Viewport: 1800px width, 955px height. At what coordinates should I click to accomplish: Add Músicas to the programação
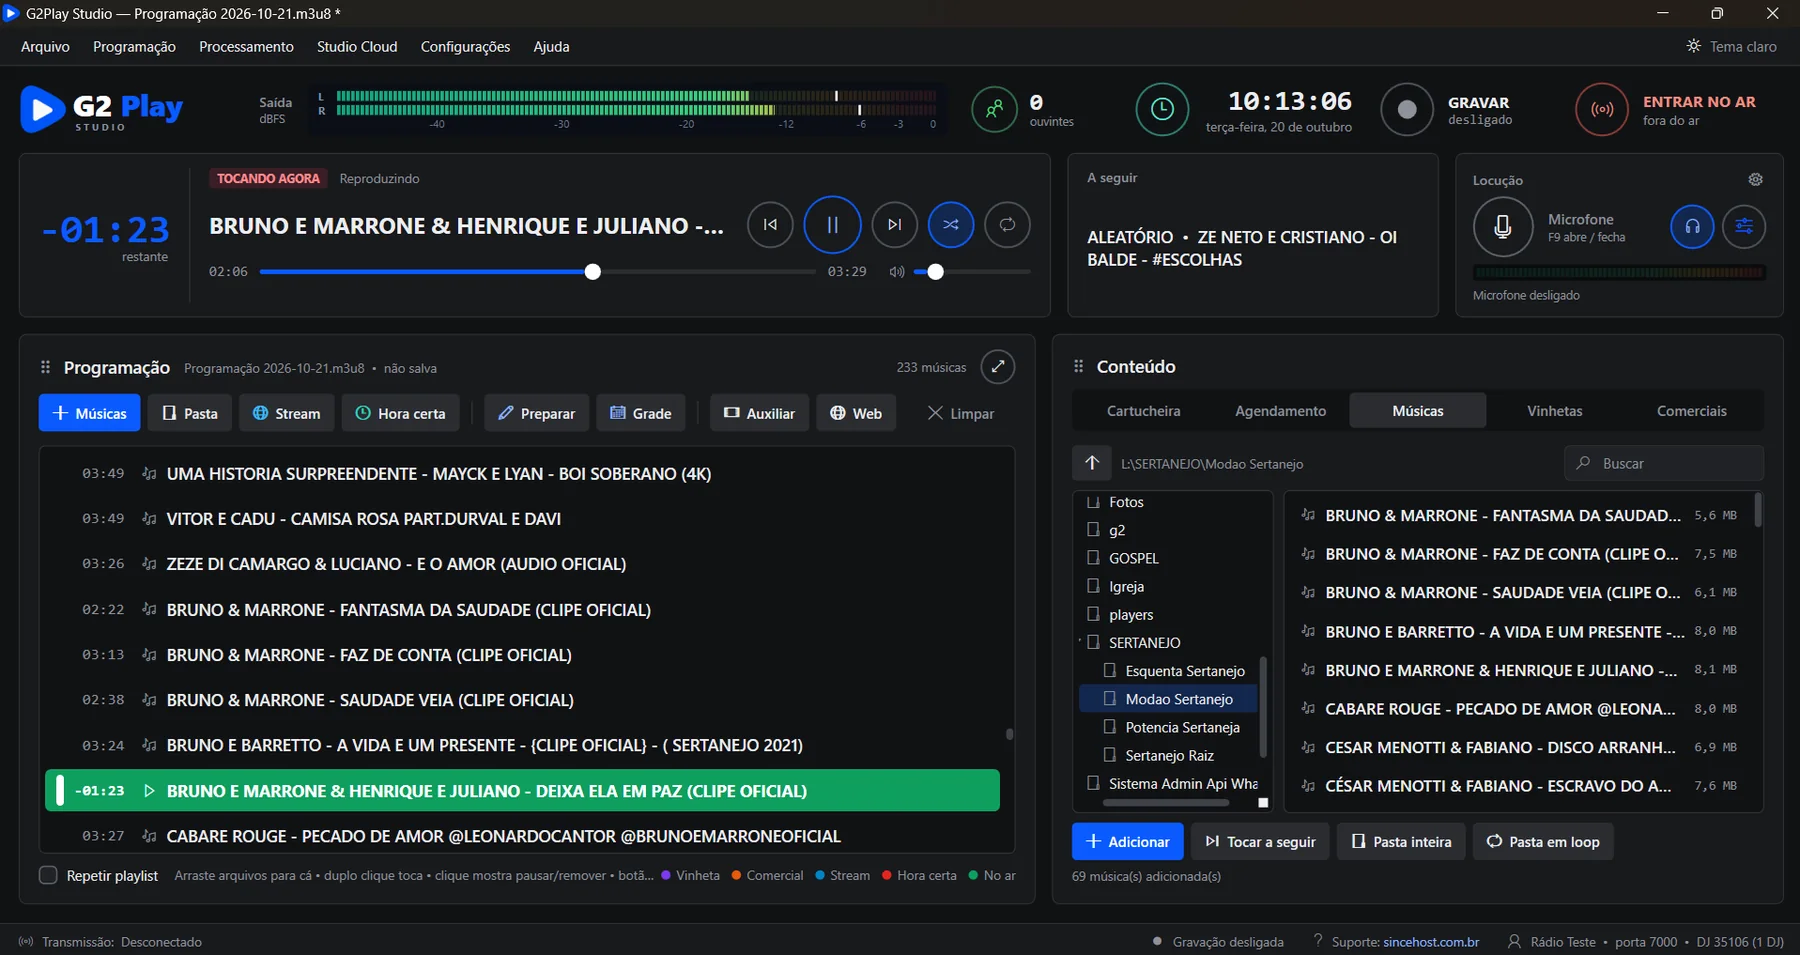pos(90,413)
